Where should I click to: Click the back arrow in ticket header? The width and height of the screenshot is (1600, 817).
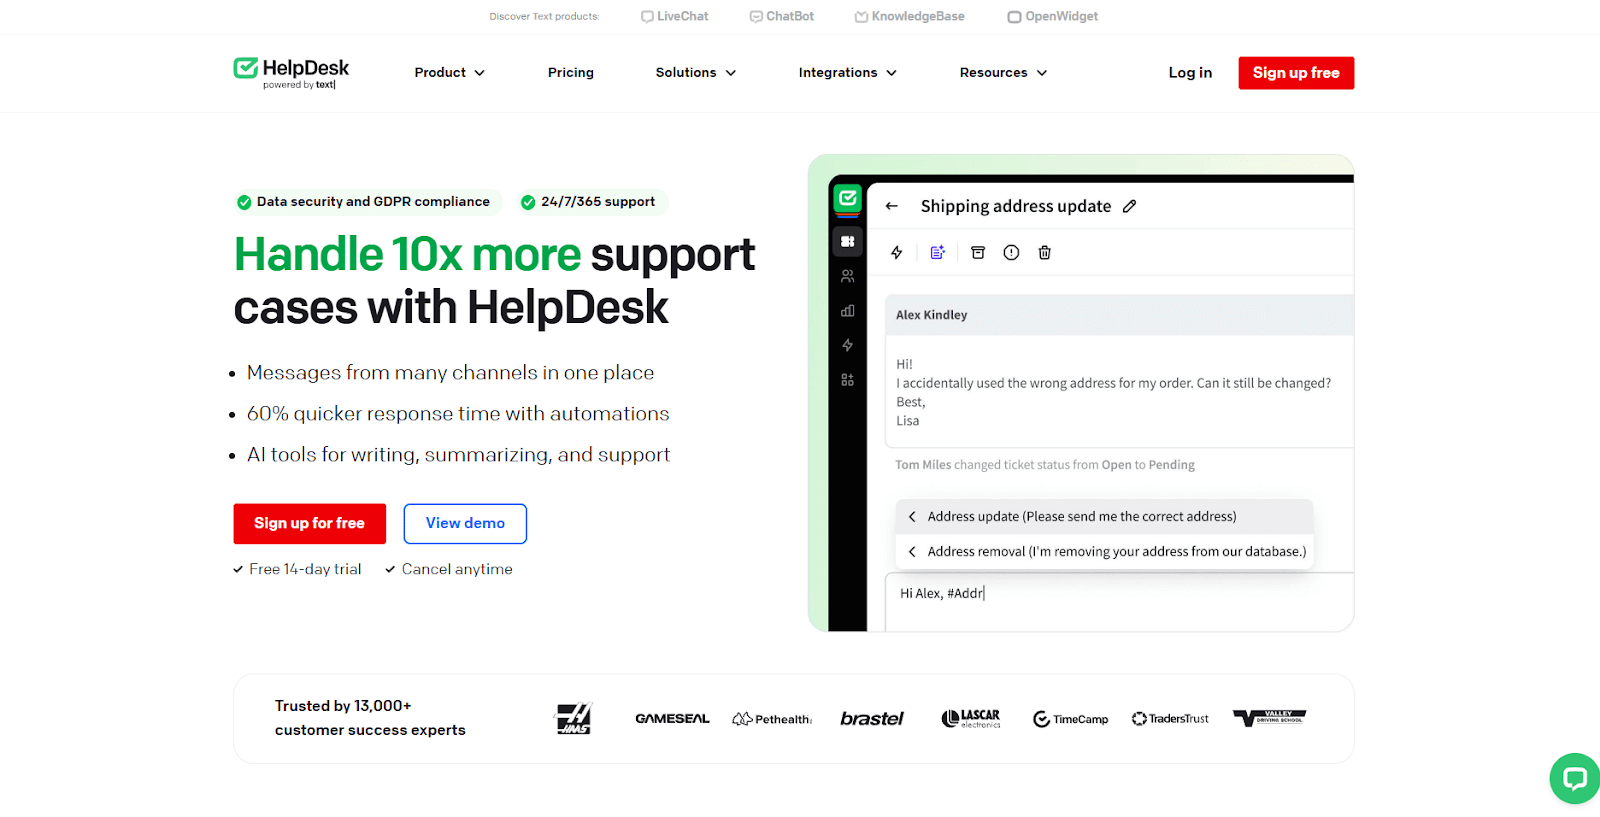(x=892, y=206)
